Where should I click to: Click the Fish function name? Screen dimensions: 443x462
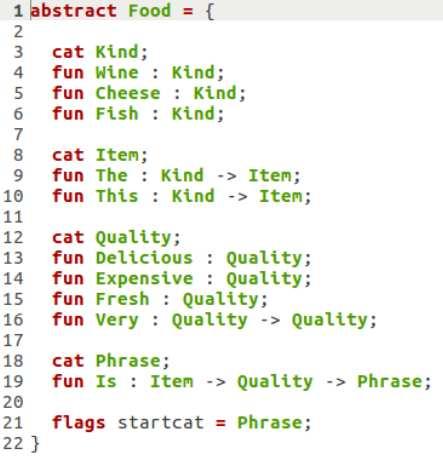pyautogui.click(x=117, y=114)
